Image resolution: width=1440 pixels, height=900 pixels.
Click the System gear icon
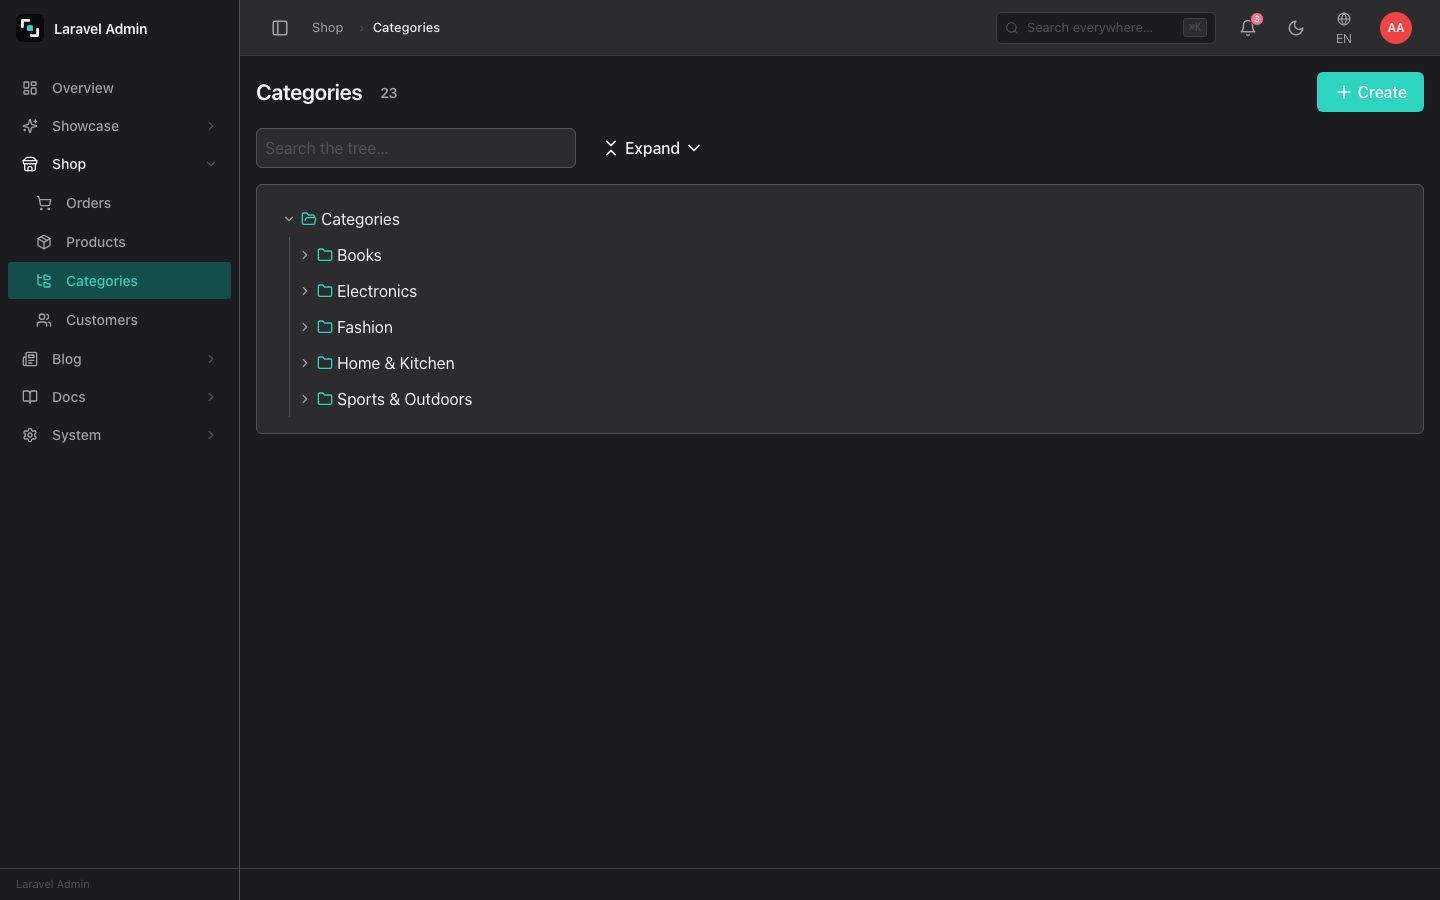coord(30,435)
